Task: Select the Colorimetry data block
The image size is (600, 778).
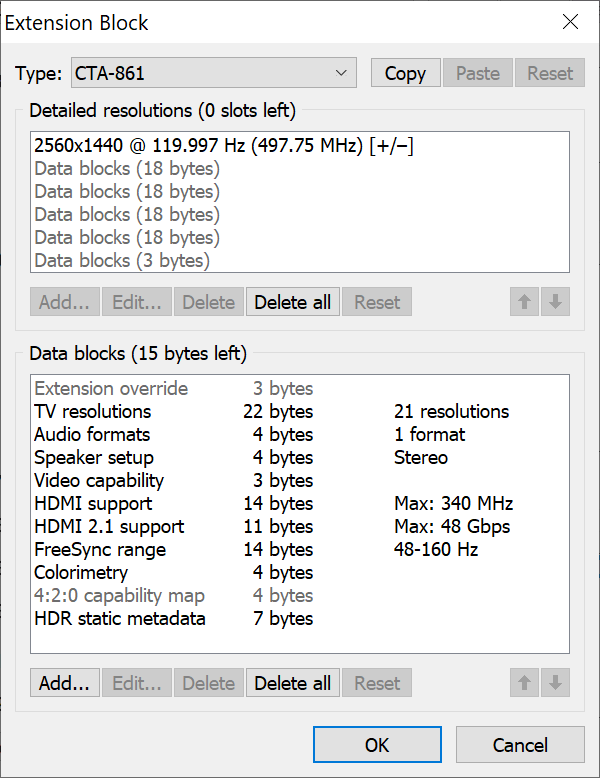Action: (81, 573)
